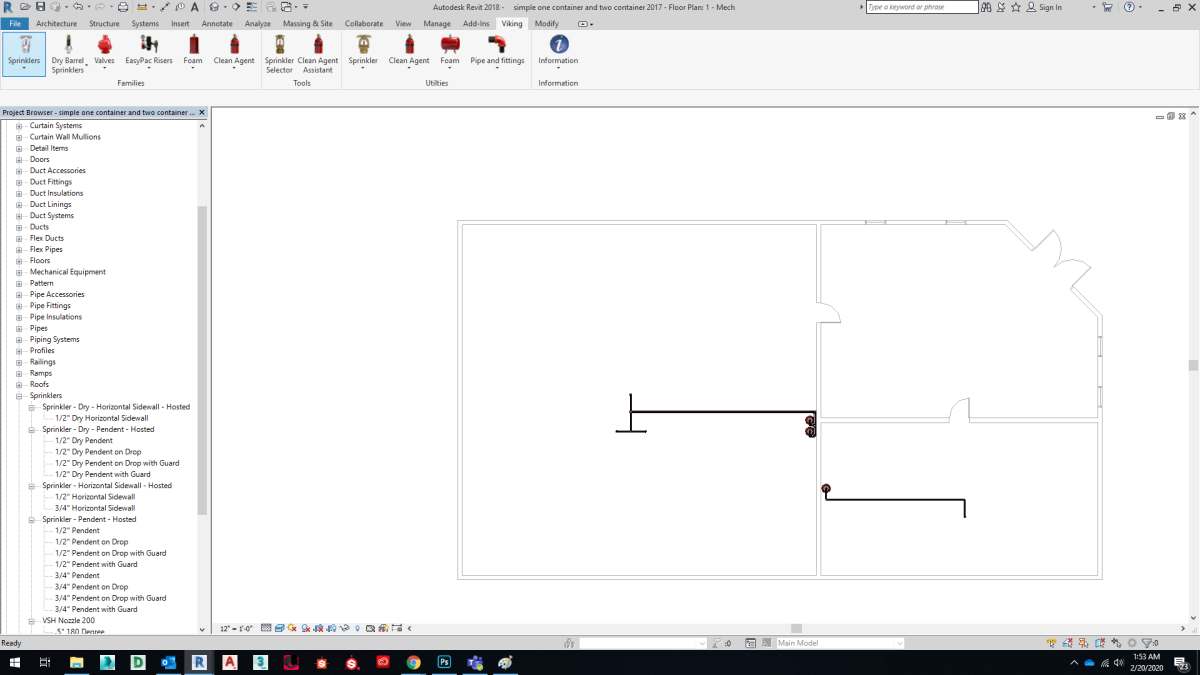This screenshot has height=675, width=1200.
Task: Expand the Mechanical Equipment category
Action: pos(19,272)
